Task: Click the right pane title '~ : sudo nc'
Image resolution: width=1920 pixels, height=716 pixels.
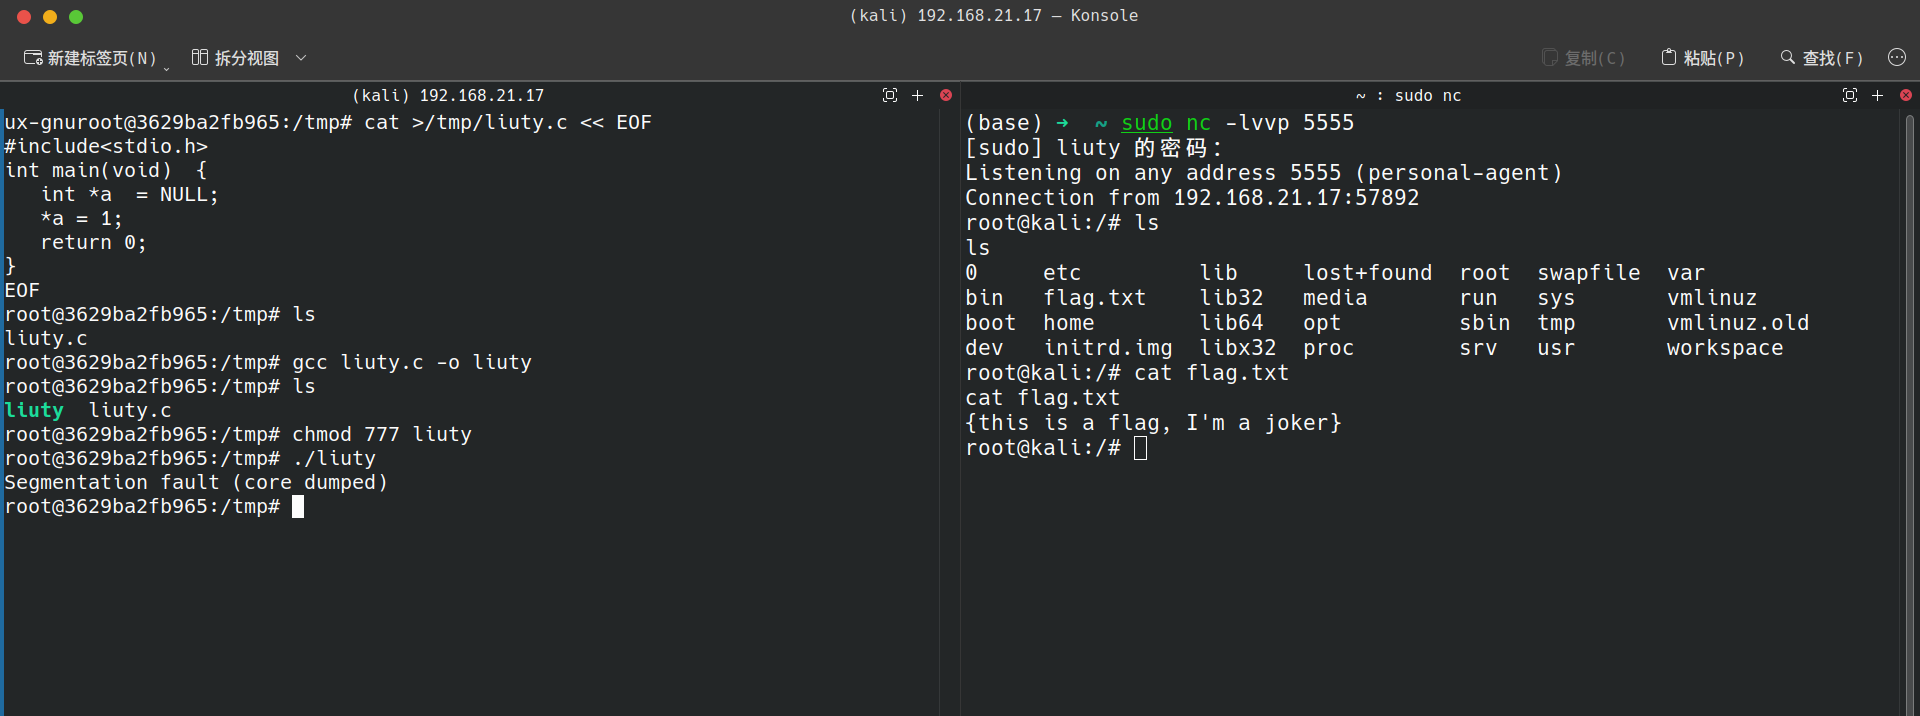Action: tap(1408, 95)
